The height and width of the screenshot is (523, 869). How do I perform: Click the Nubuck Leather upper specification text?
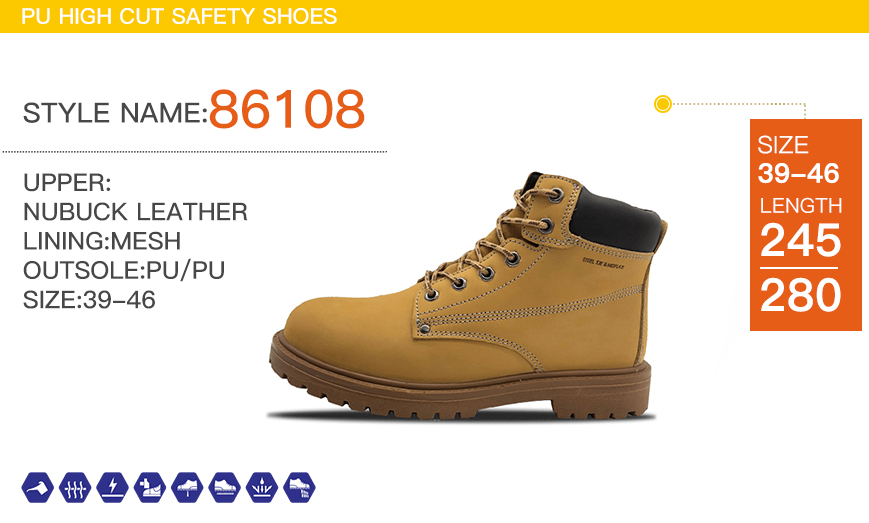135,212
